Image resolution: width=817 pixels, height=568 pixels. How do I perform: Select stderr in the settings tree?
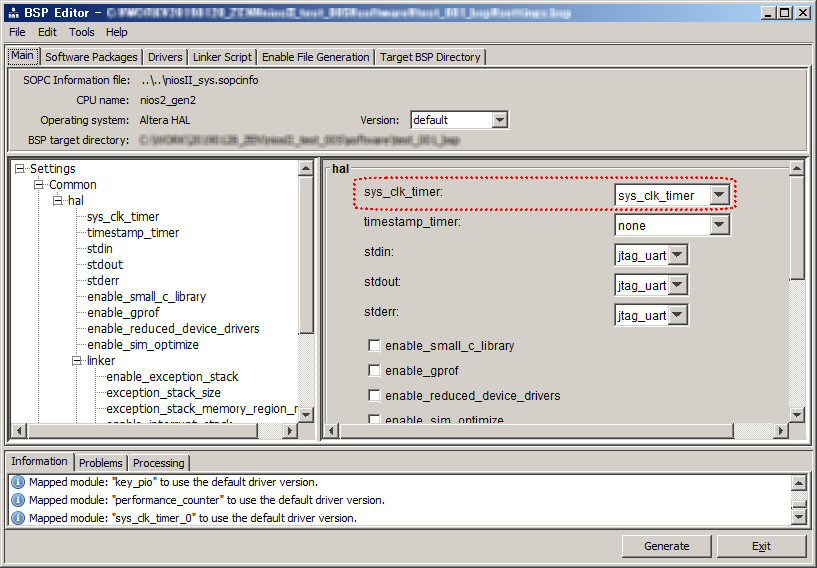click(x=103, y=281)
